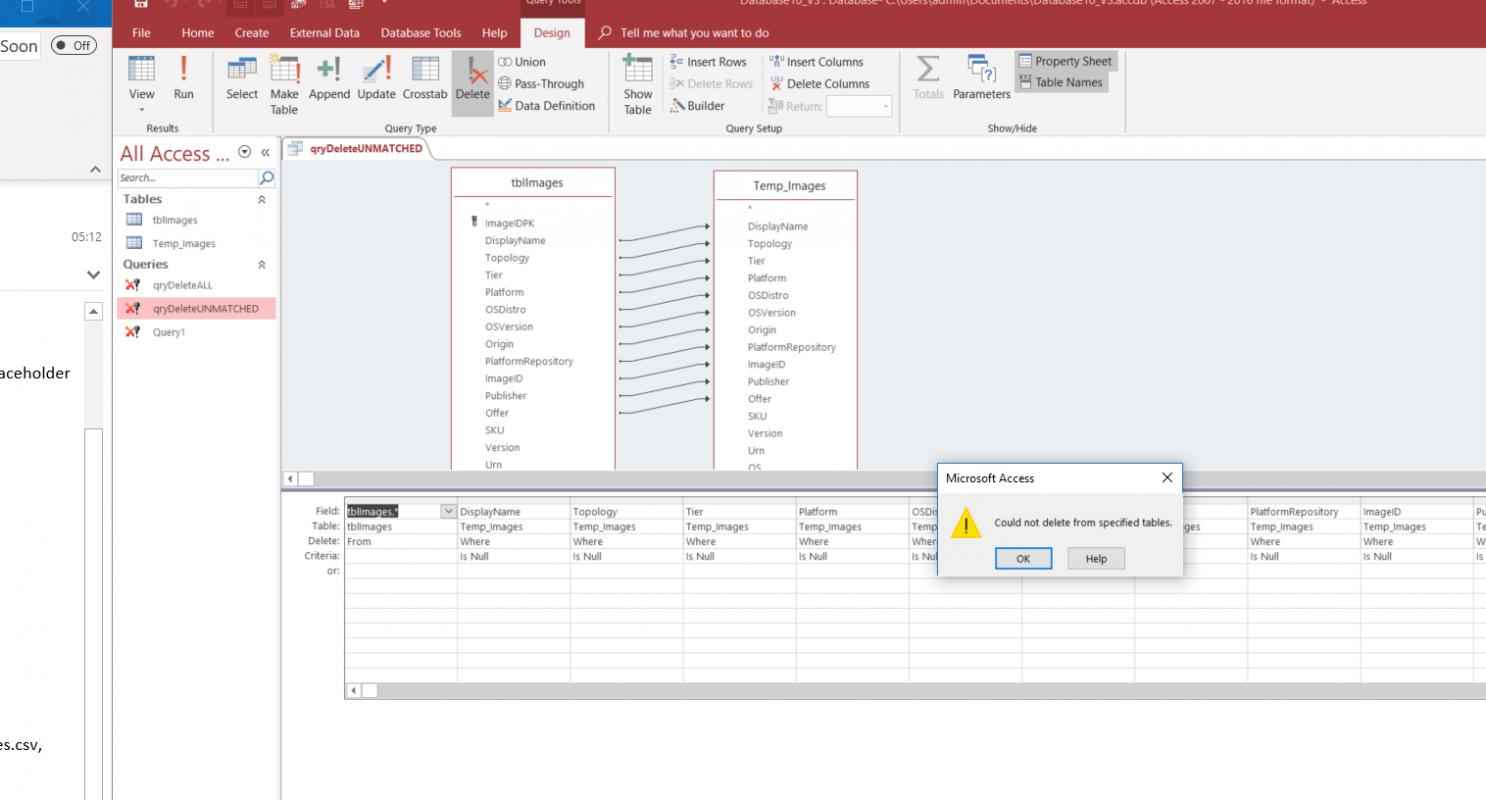Open the qryDeleteALL query in navigation pane

[x=182, y=285]
